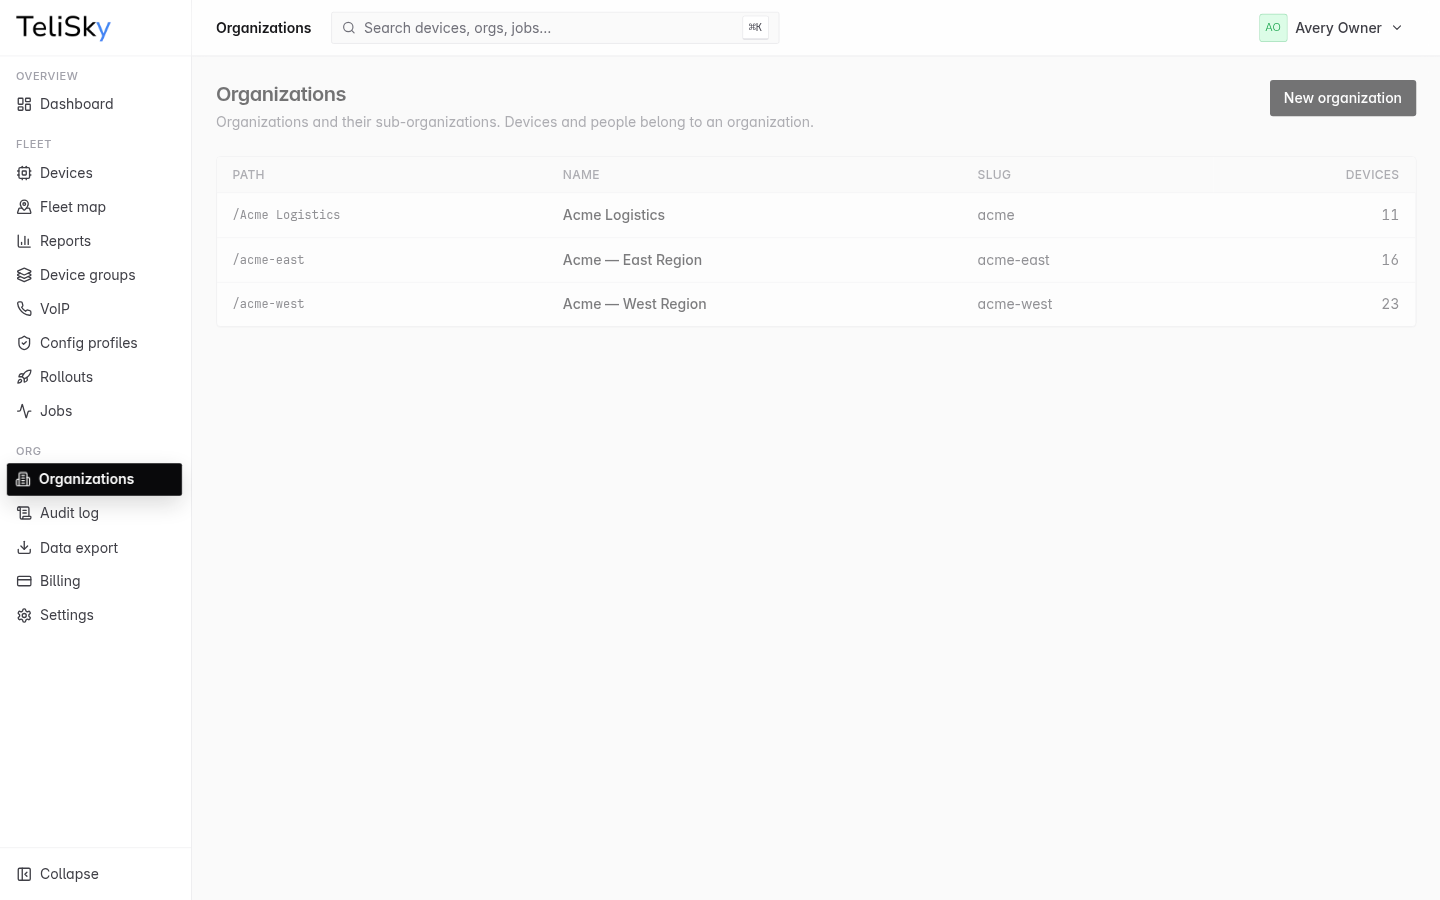Click the NAME column header
The height and width of the screenshot is (900, 1440).
tap(581, 175)
